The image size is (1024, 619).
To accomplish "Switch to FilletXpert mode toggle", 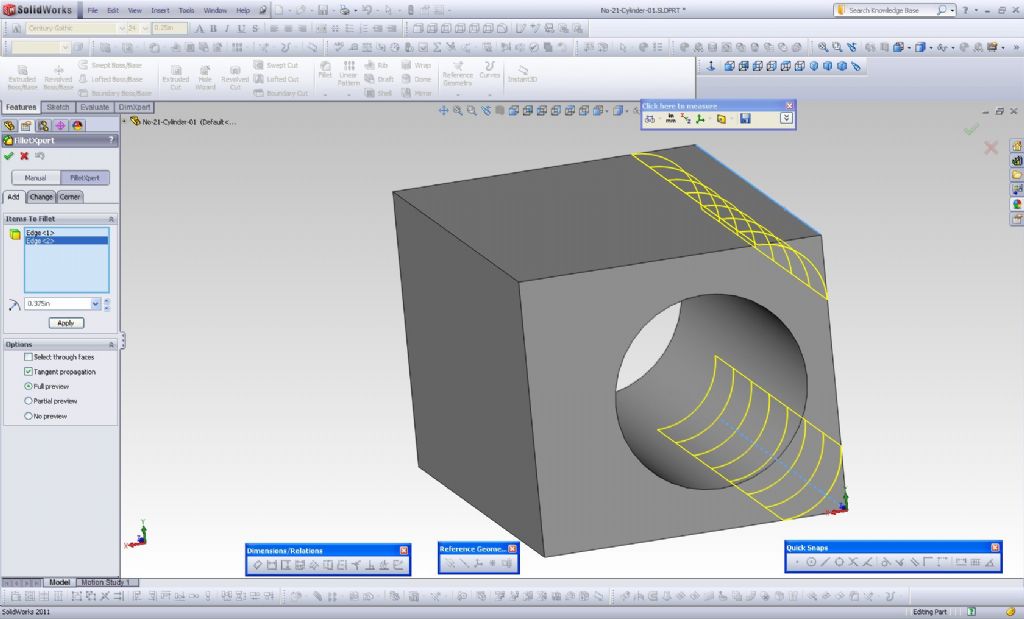I will tap(85, 178).
